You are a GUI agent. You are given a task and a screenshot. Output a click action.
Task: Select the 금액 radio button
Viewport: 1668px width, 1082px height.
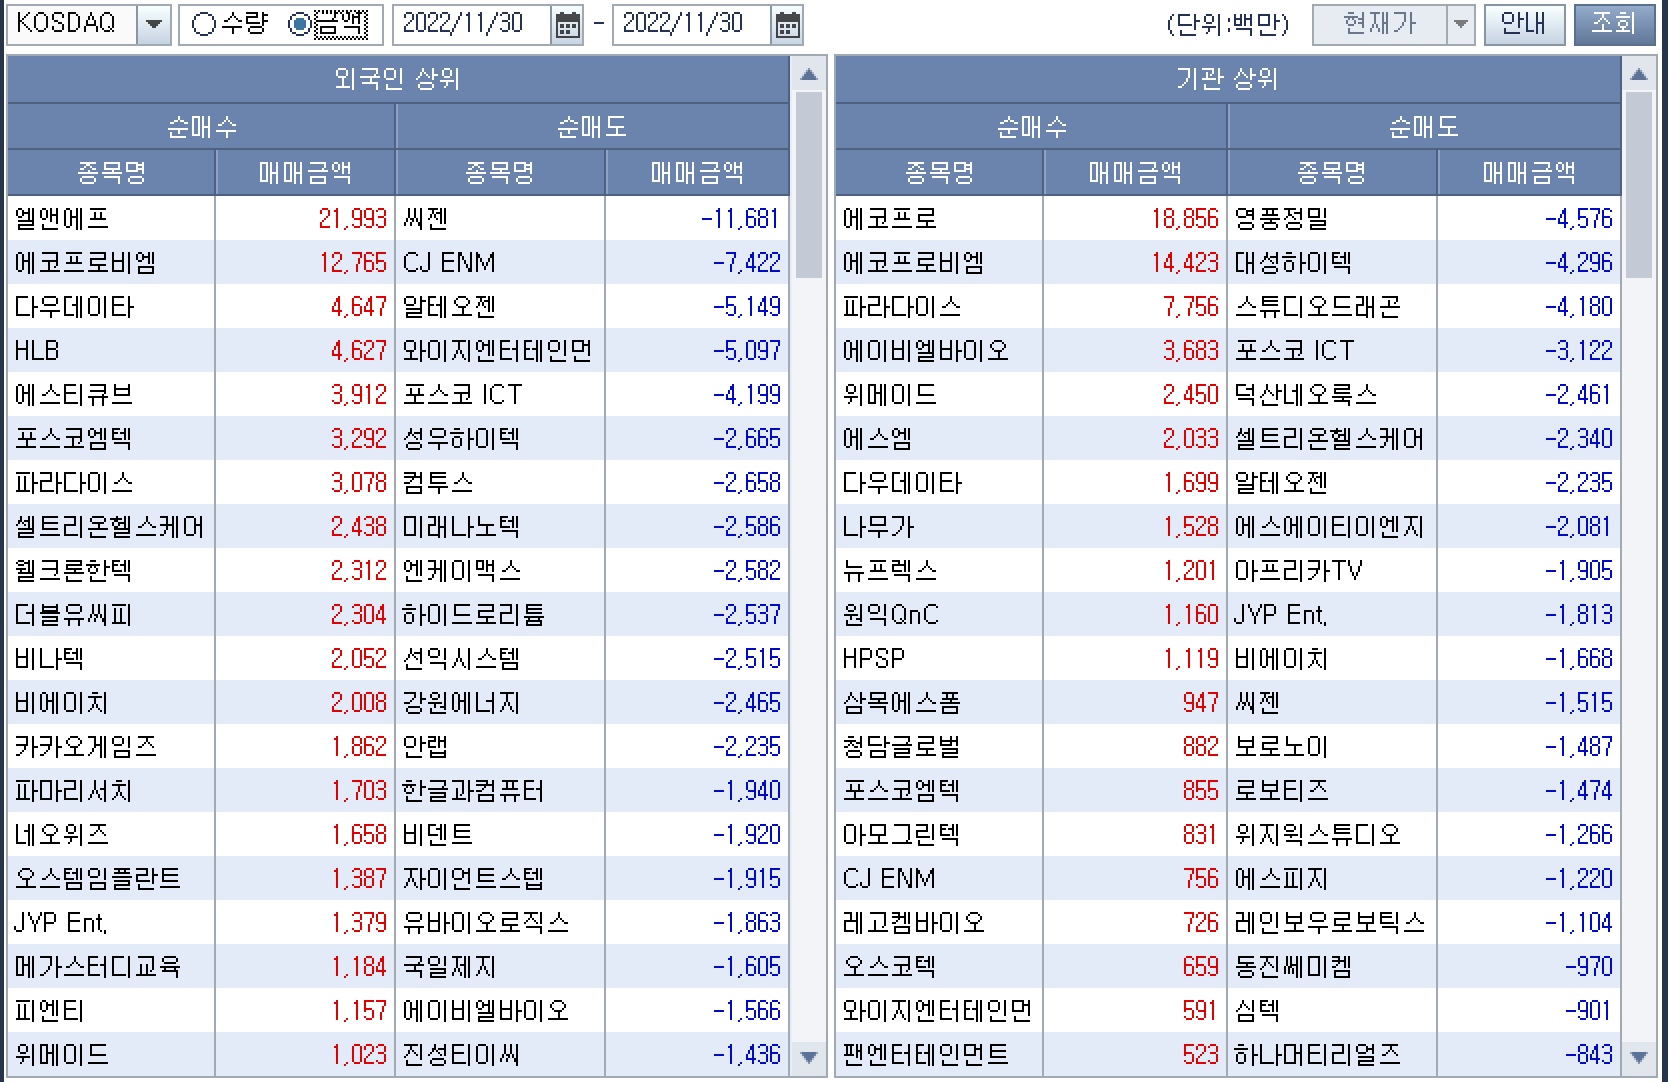[x=299, y=25]
